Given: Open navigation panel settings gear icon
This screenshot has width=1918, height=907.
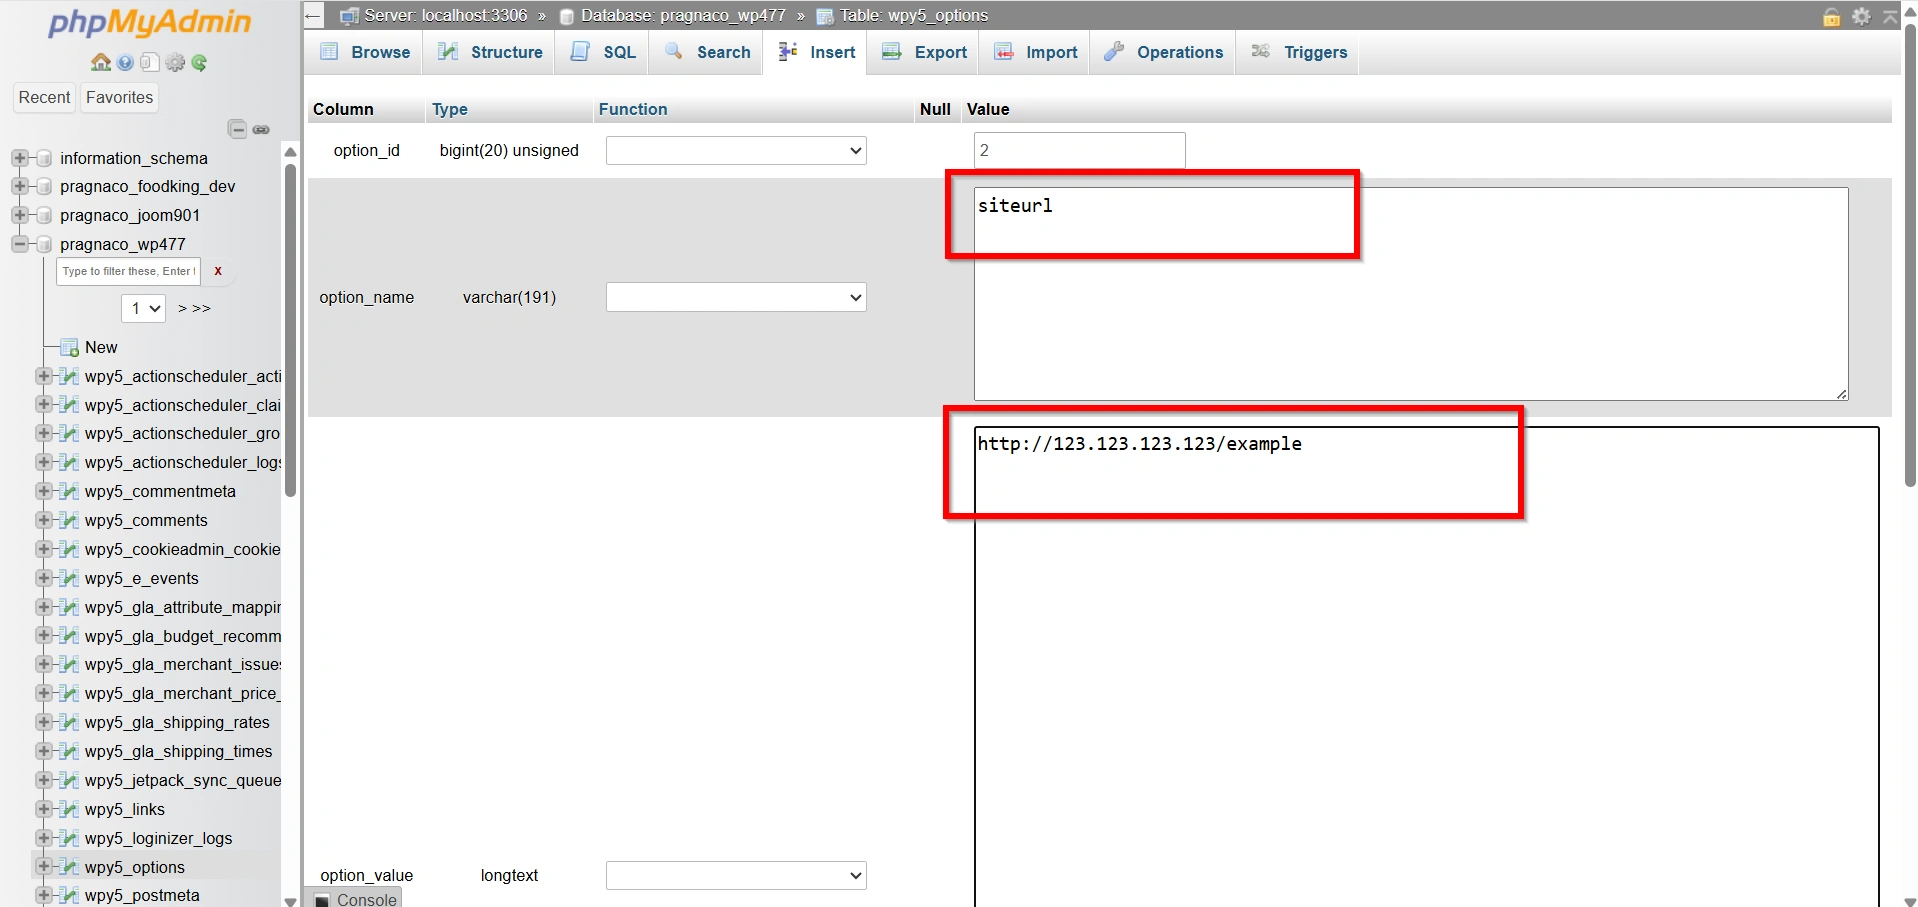Looking at the screenshot, I should coord(175,63).
